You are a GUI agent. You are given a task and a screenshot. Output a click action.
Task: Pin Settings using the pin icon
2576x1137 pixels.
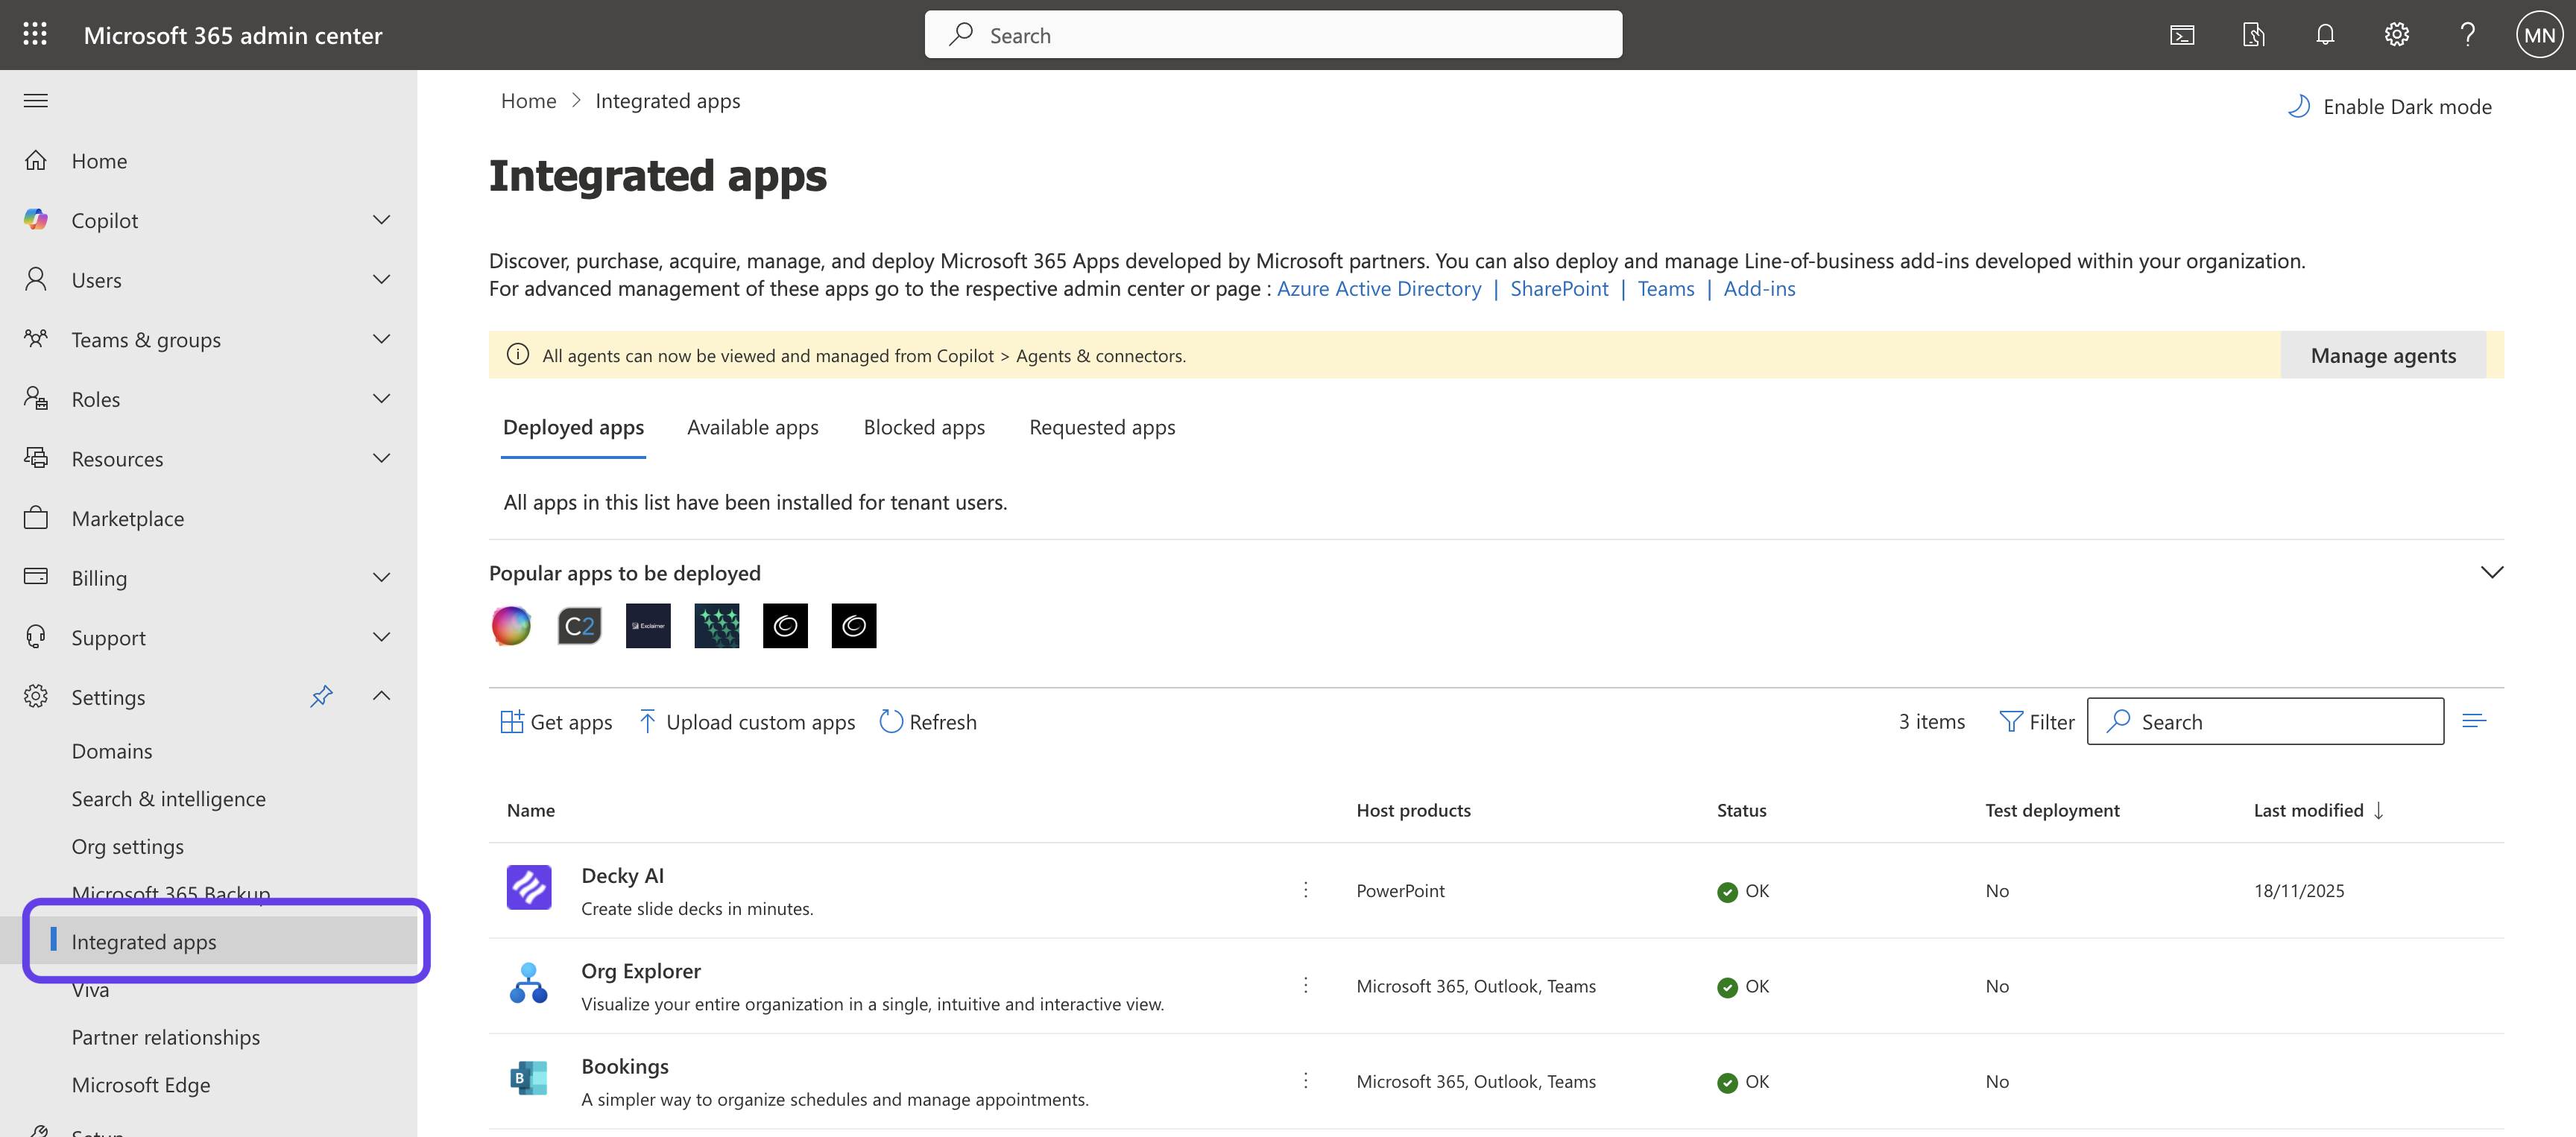[x=321, y=696]
